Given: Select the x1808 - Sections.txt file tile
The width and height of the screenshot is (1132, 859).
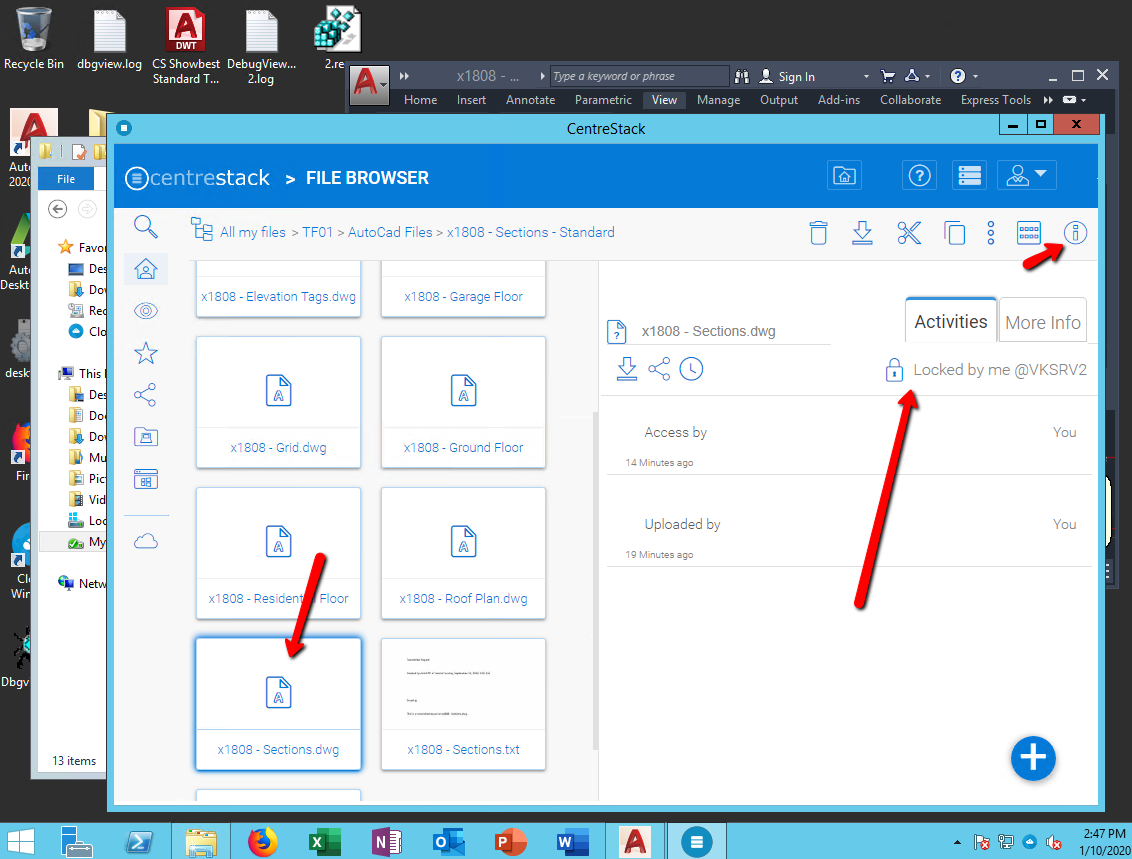Looking at the screenshot, I should click(463, 704).
